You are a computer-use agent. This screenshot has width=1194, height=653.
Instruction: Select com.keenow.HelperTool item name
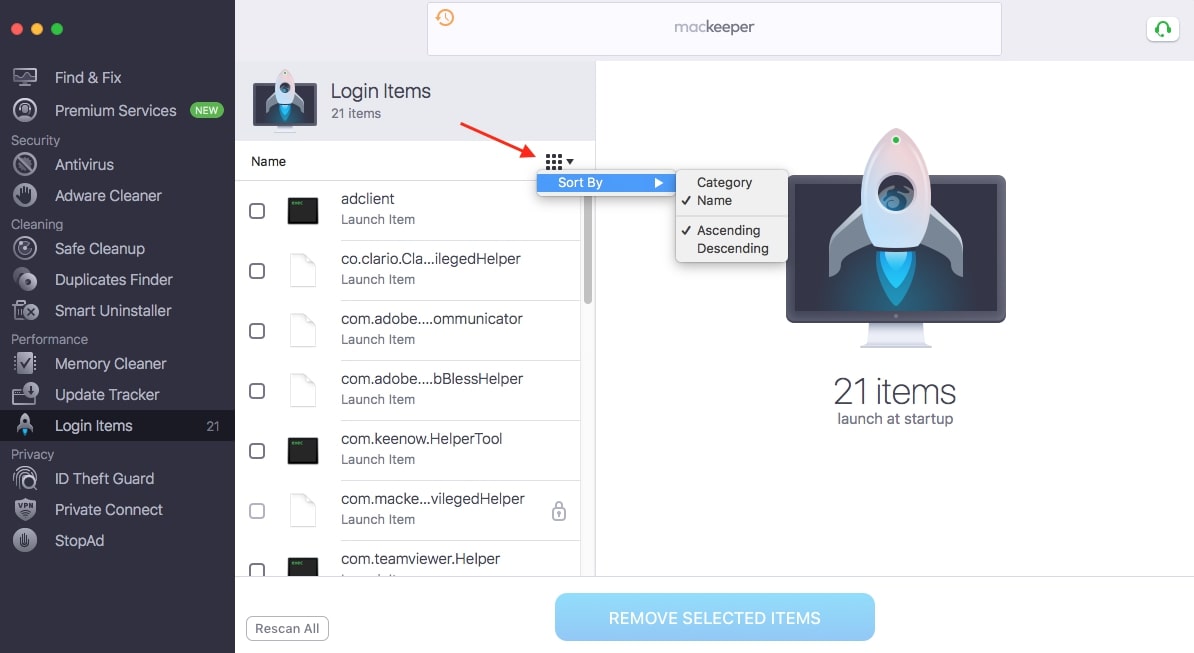coord(421,439)
